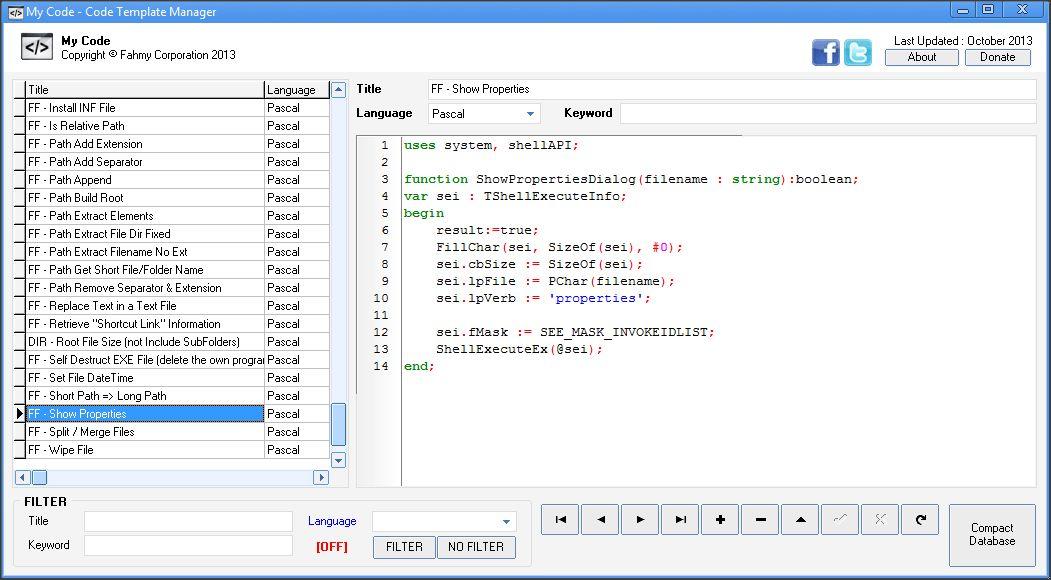Click the NO FILTER button
Viewport: 1051px width, 580px height.
[x=476, y=547]
